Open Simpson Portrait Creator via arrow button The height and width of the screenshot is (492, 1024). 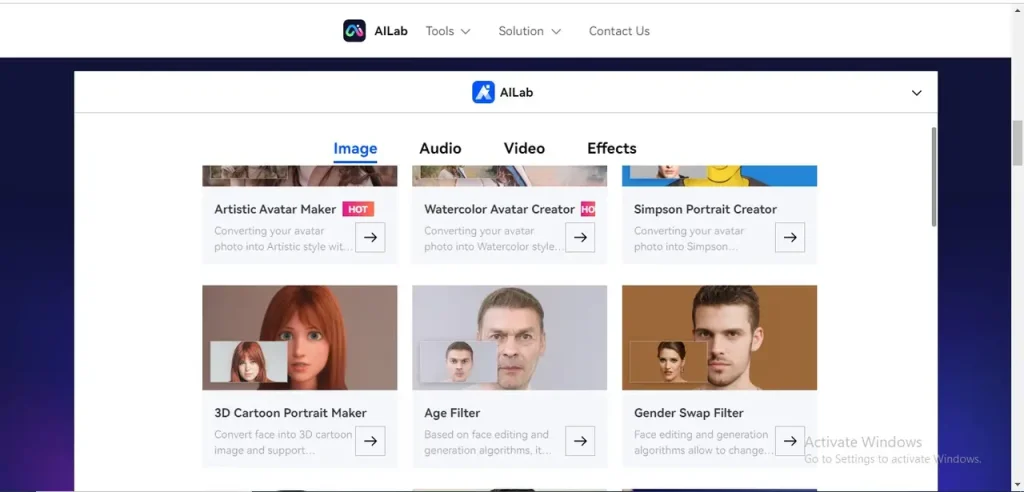(790, 237)
